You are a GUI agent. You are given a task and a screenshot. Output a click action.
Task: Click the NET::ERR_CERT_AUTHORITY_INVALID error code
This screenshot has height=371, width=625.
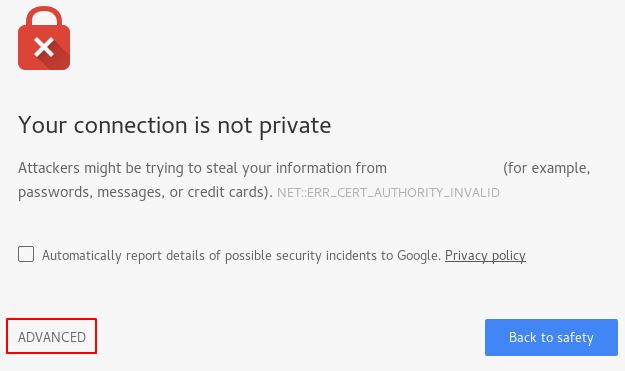[388, 193]
